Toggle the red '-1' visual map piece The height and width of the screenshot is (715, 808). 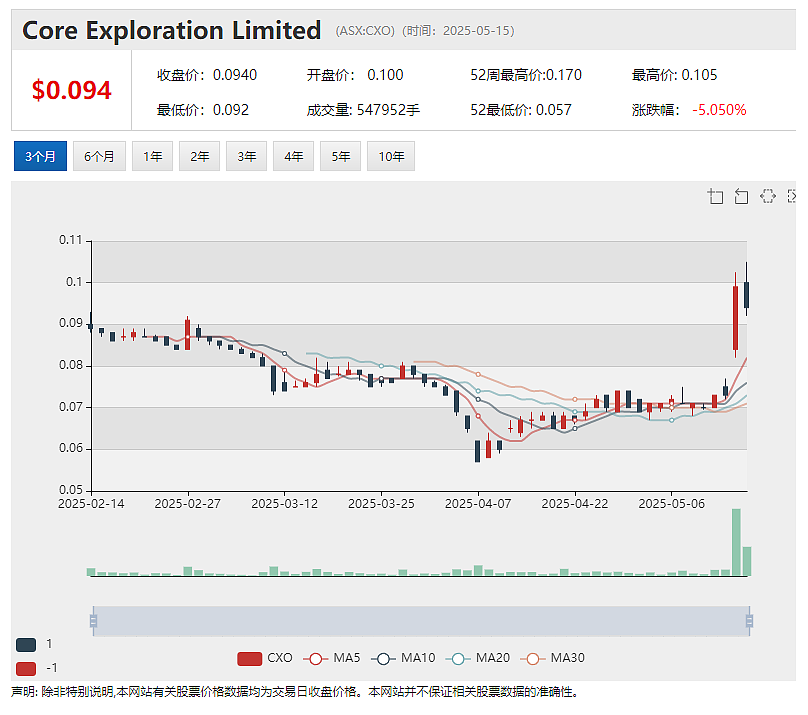tap(26, 669)
